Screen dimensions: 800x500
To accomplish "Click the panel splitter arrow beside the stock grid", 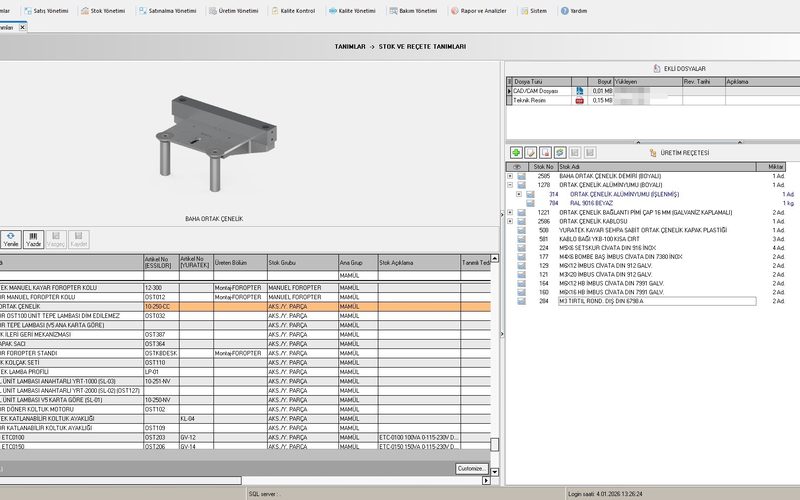I will point(502,334).
